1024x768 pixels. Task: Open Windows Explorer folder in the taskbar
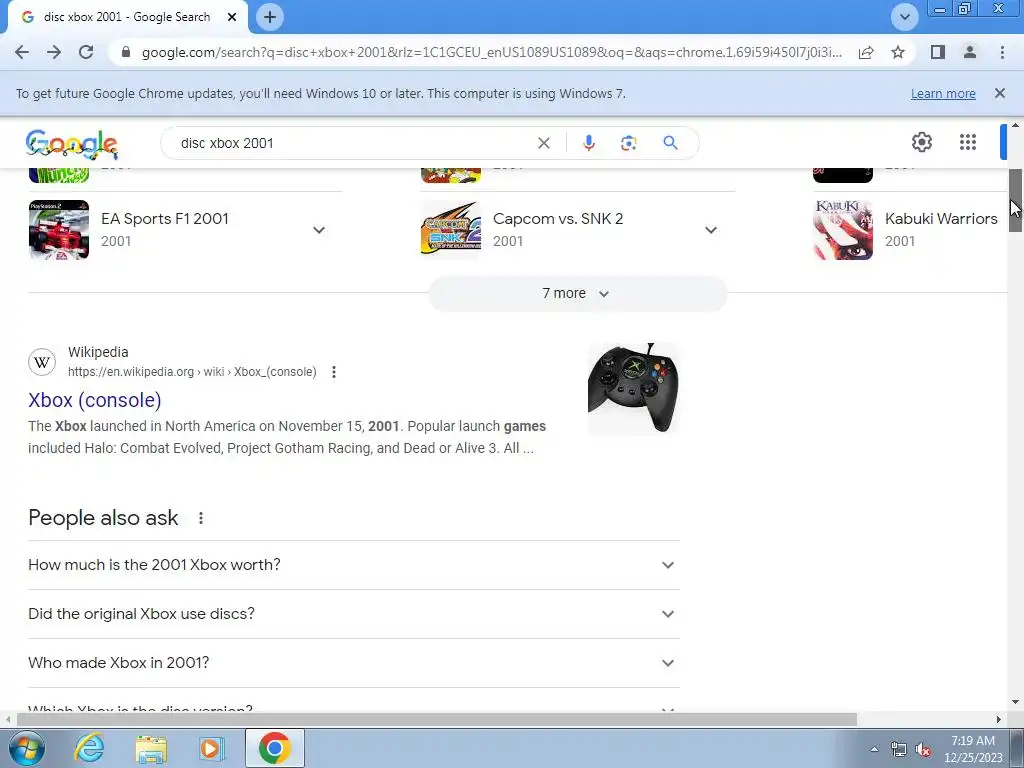point(151,749)
